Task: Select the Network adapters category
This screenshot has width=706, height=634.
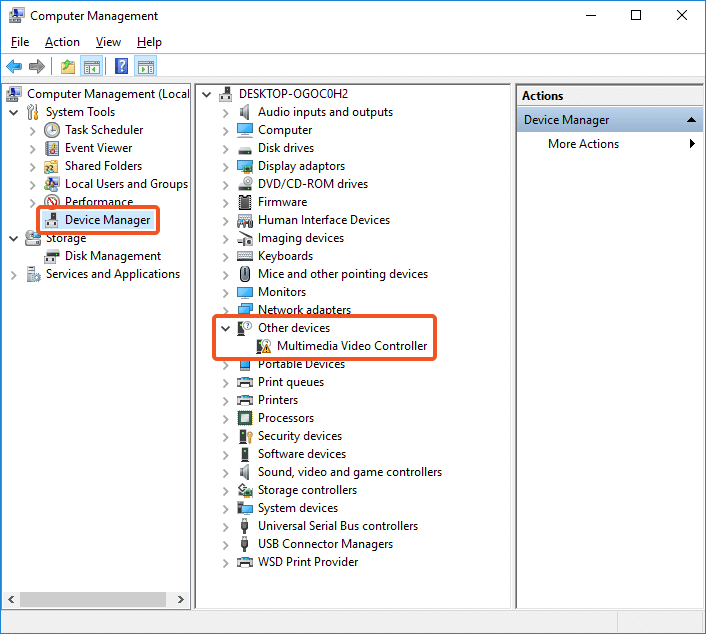Action: click(304, 310)
